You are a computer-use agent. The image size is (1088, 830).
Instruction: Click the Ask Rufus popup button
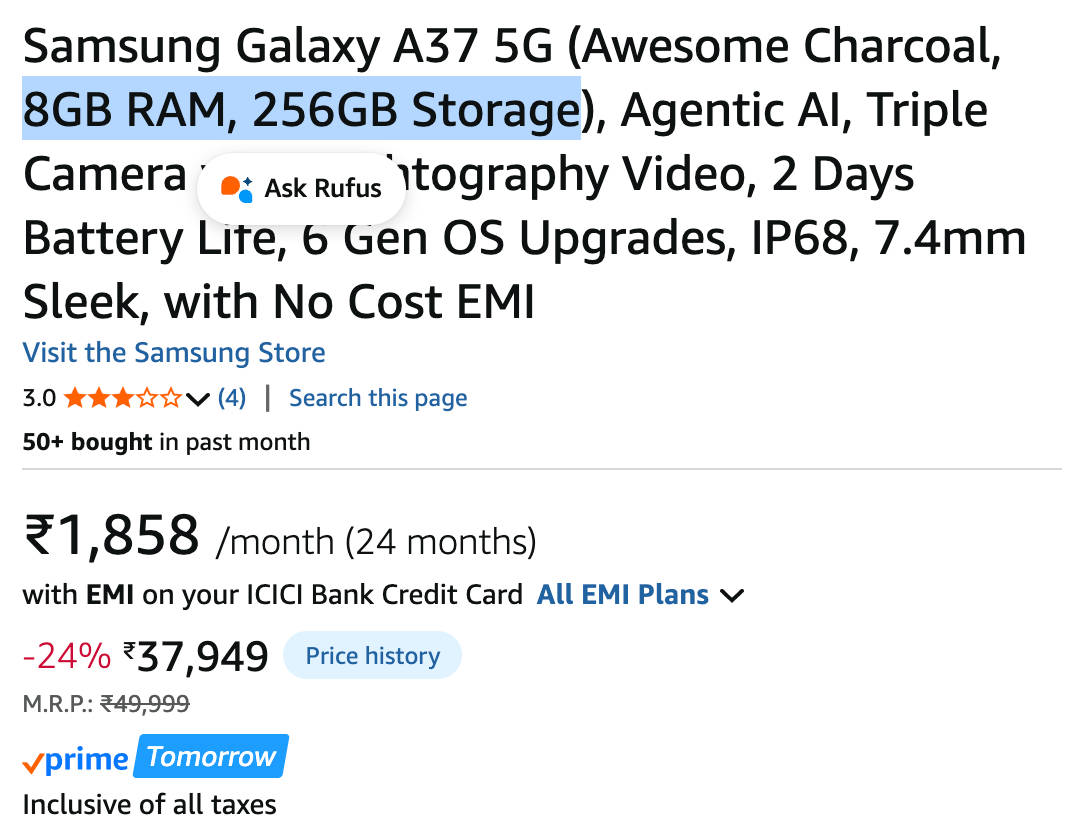[301, 188]
